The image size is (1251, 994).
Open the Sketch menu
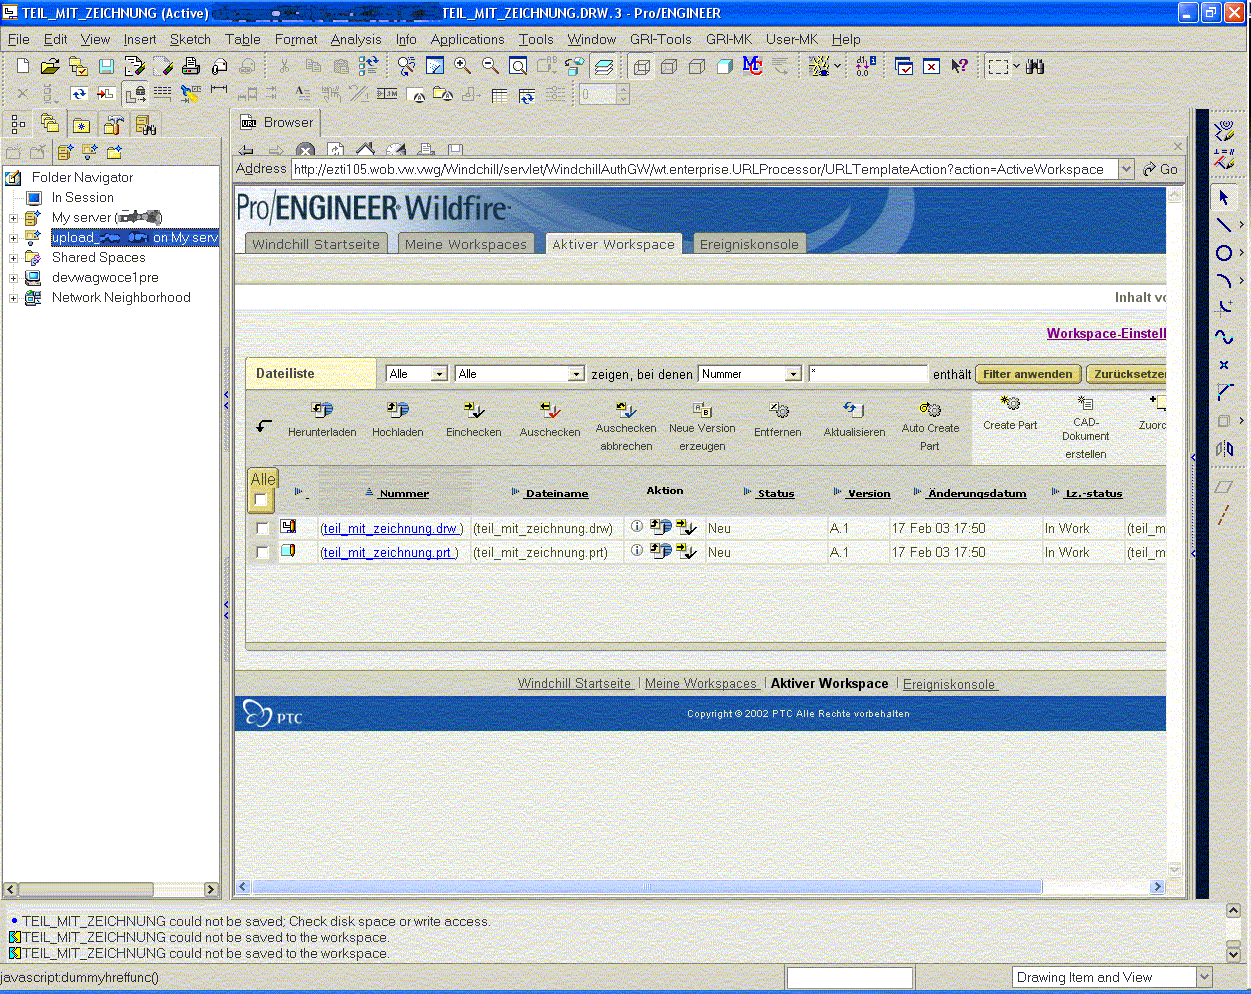(190, 39)
